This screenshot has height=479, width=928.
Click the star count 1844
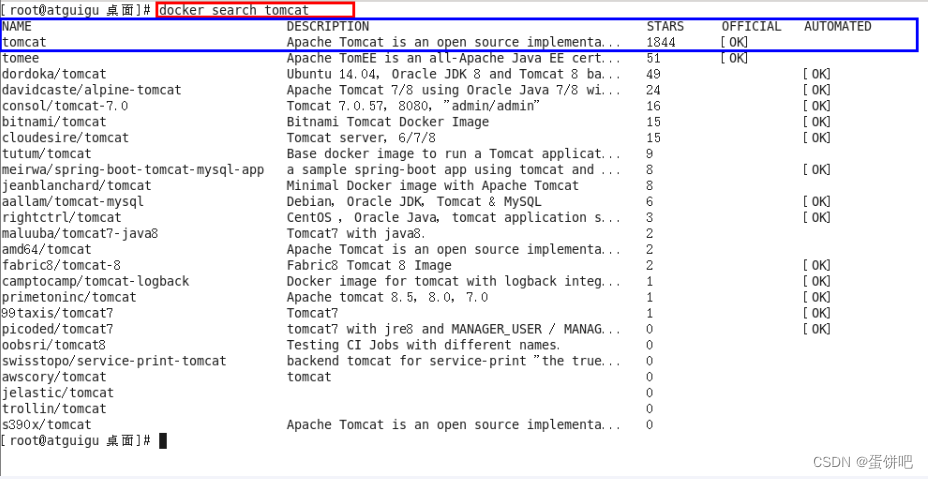[x=662, y=43]
